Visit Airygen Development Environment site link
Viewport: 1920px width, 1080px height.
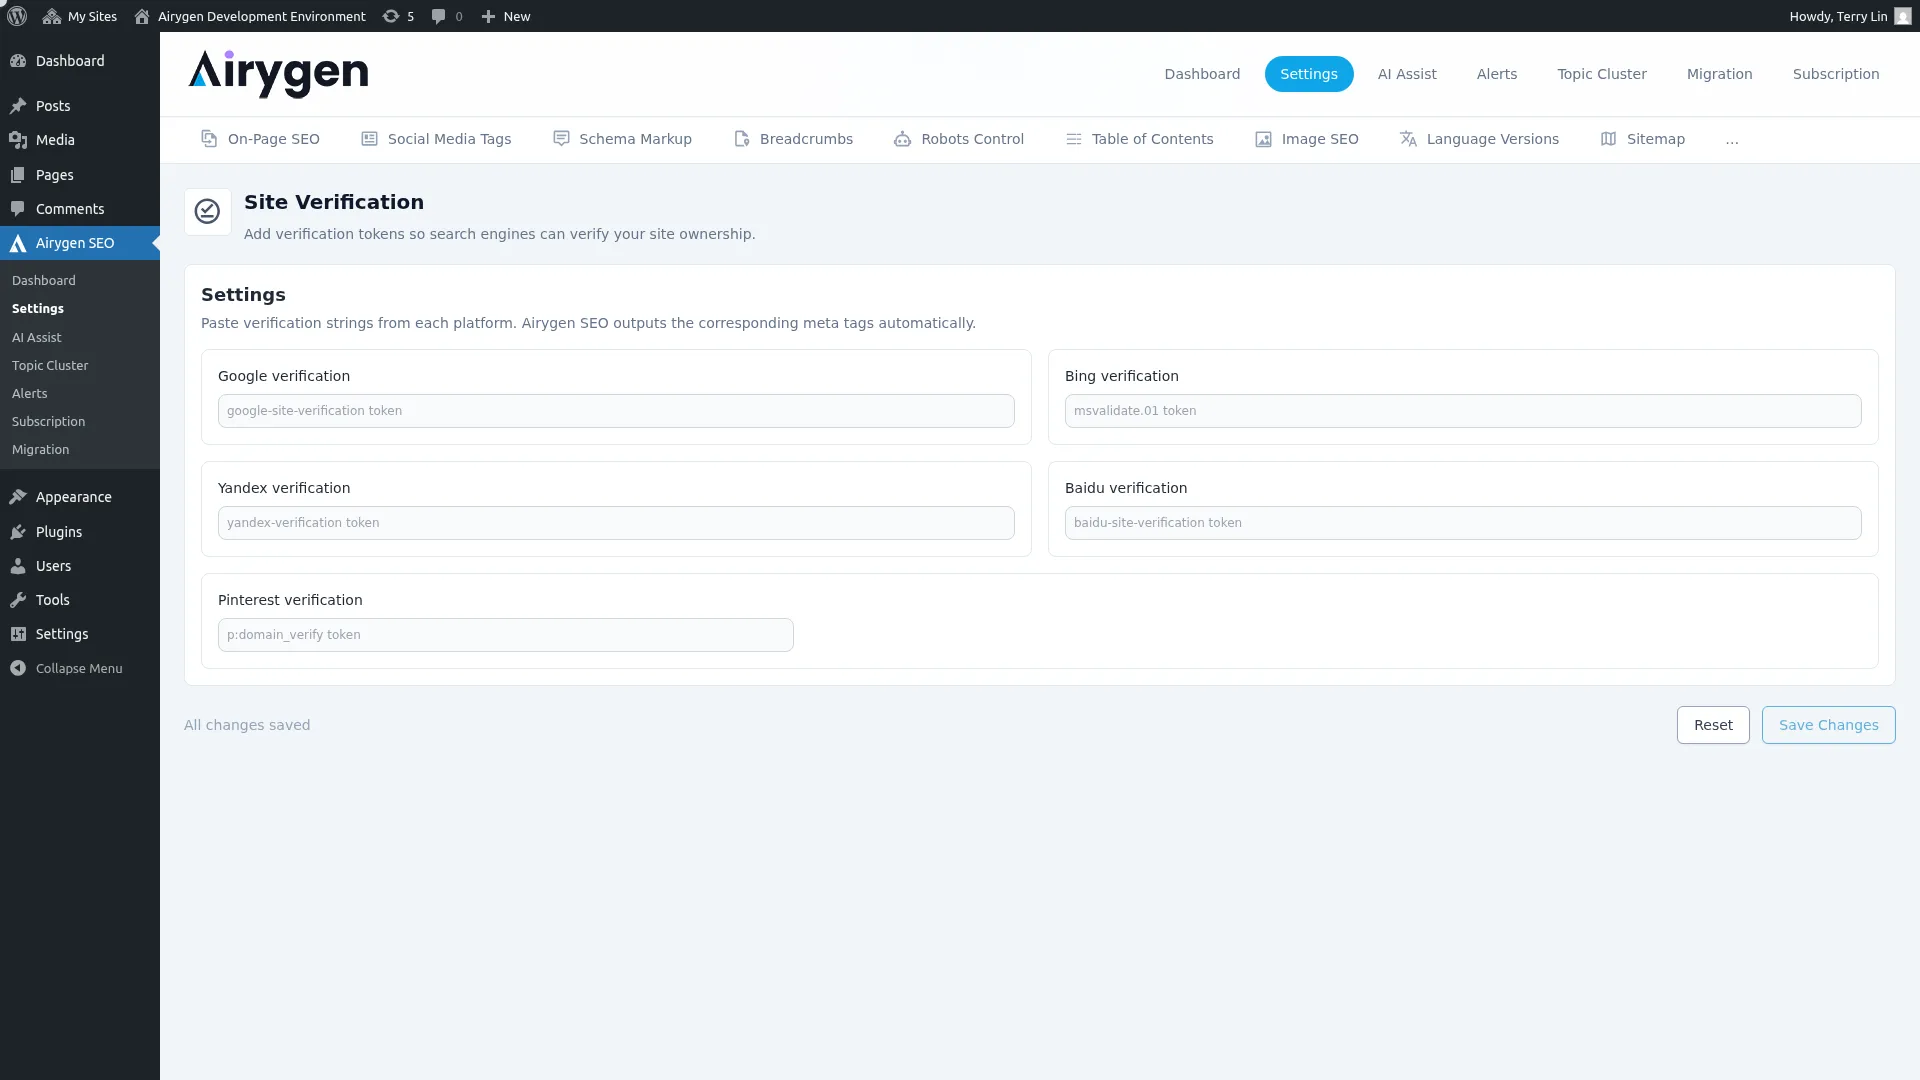click(x=250, y=16)
